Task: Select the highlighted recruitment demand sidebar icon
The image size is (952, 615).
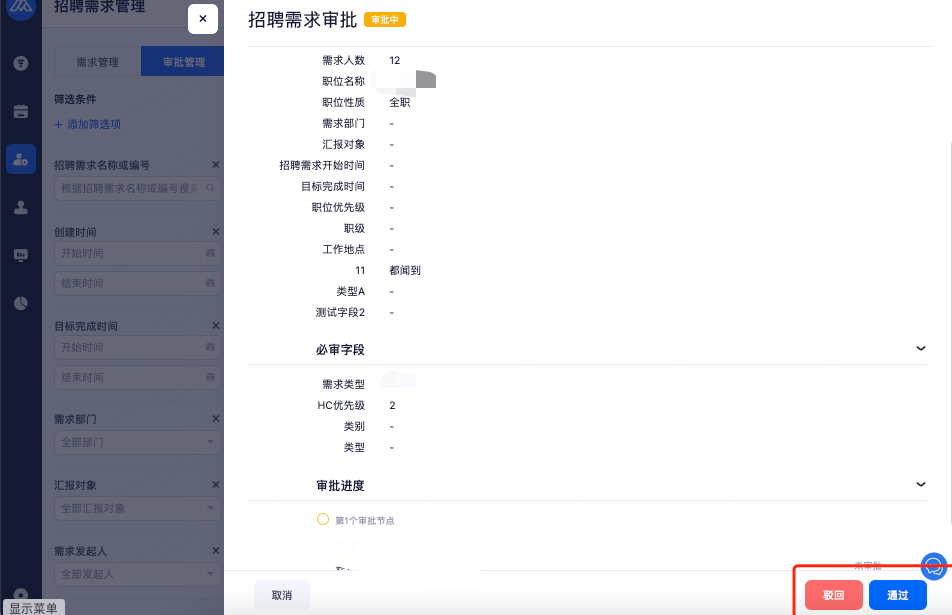Action: 21,159
